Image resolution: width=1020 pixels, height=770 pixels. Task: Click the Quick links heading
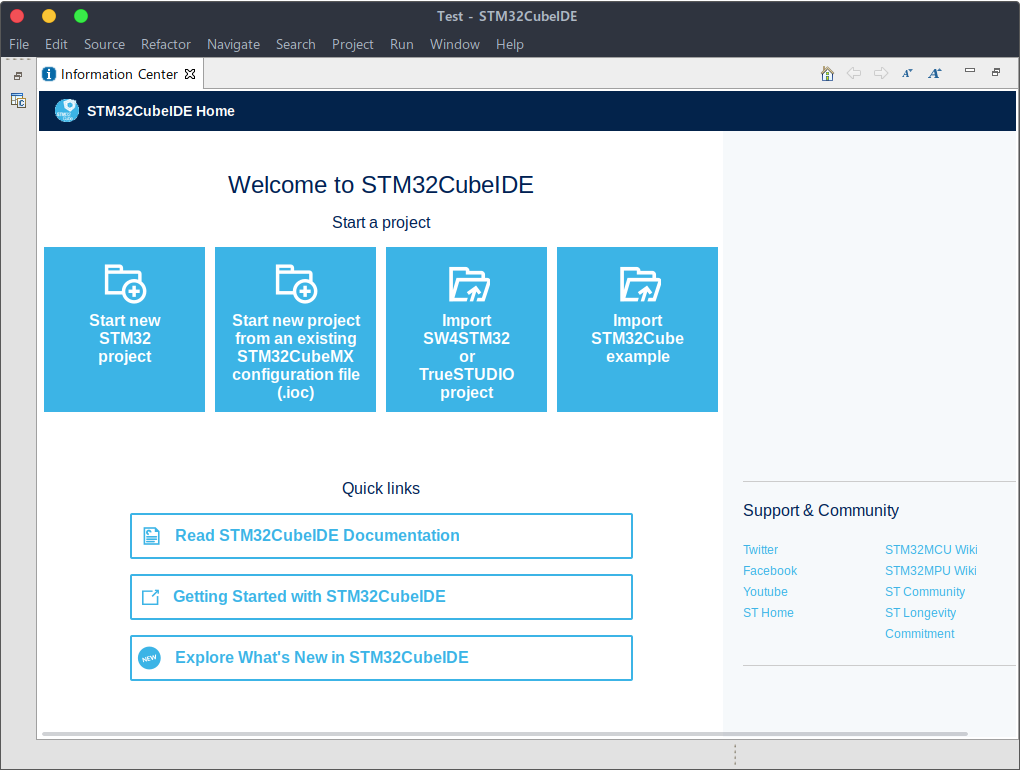click(x=381, y=488)
